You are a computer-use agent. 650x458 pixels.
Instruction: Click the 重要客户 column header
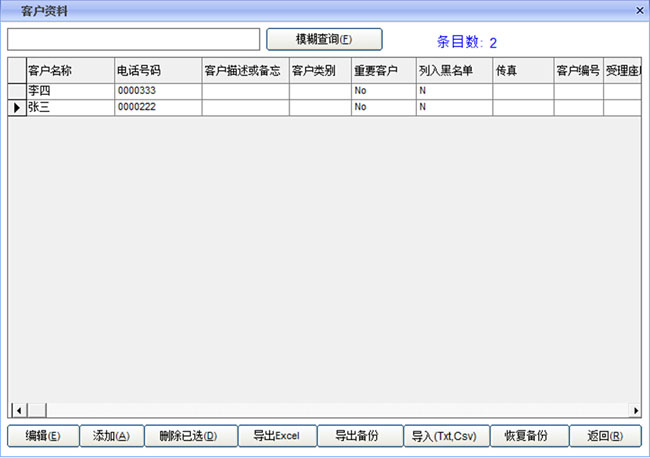coord(383,70)
